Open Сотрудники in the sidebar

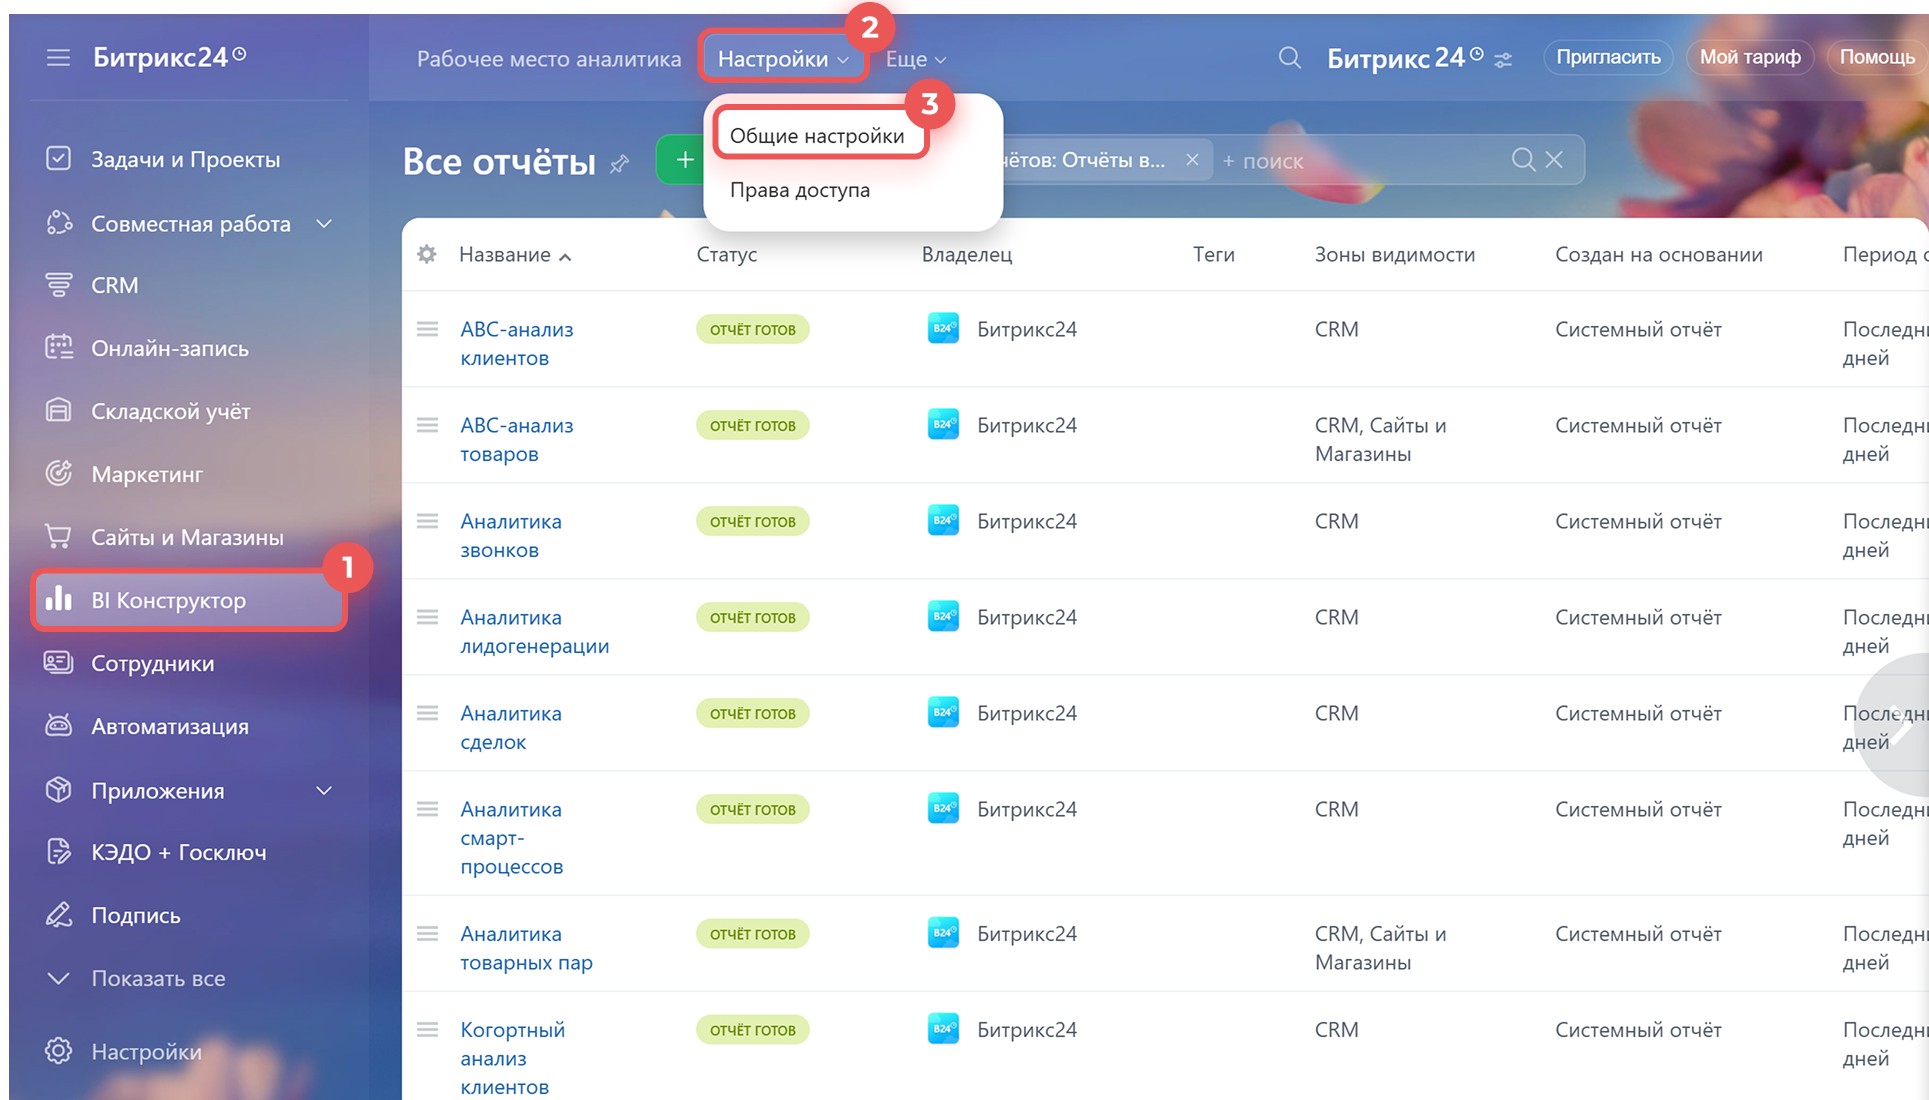tap(152, 663)
